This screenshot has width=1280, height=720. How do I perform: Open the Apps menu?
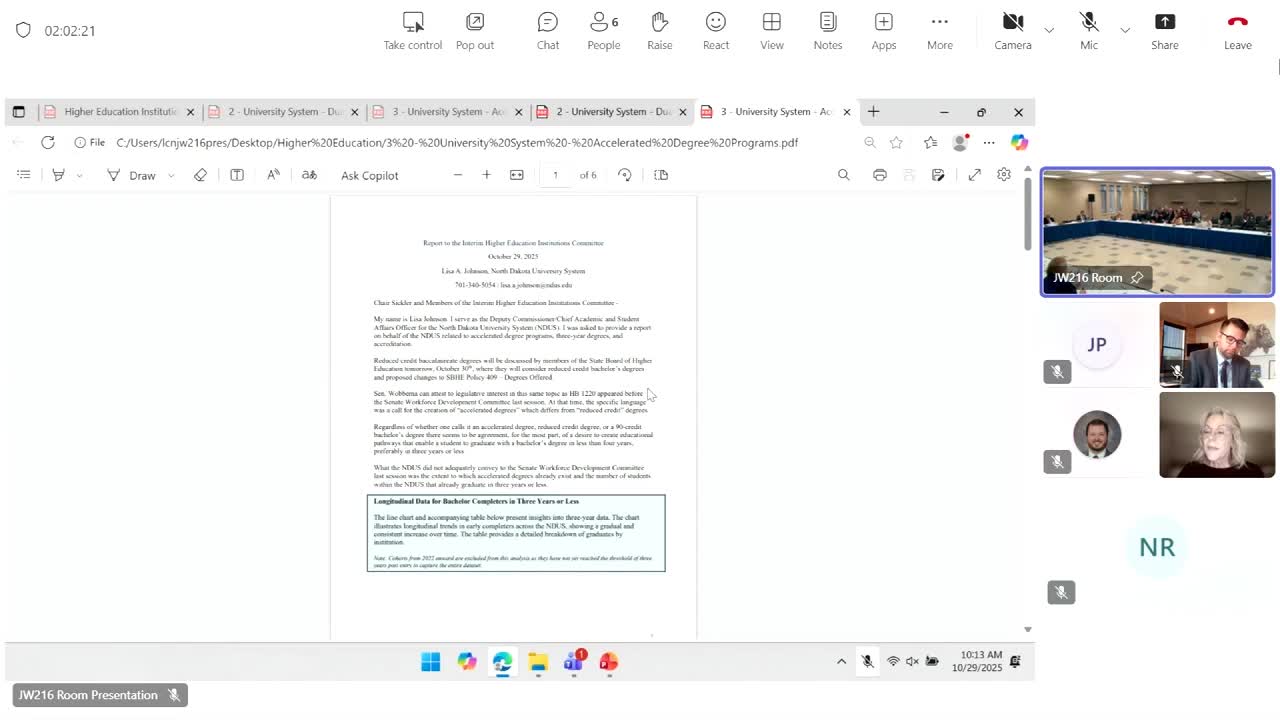[884, 31]
